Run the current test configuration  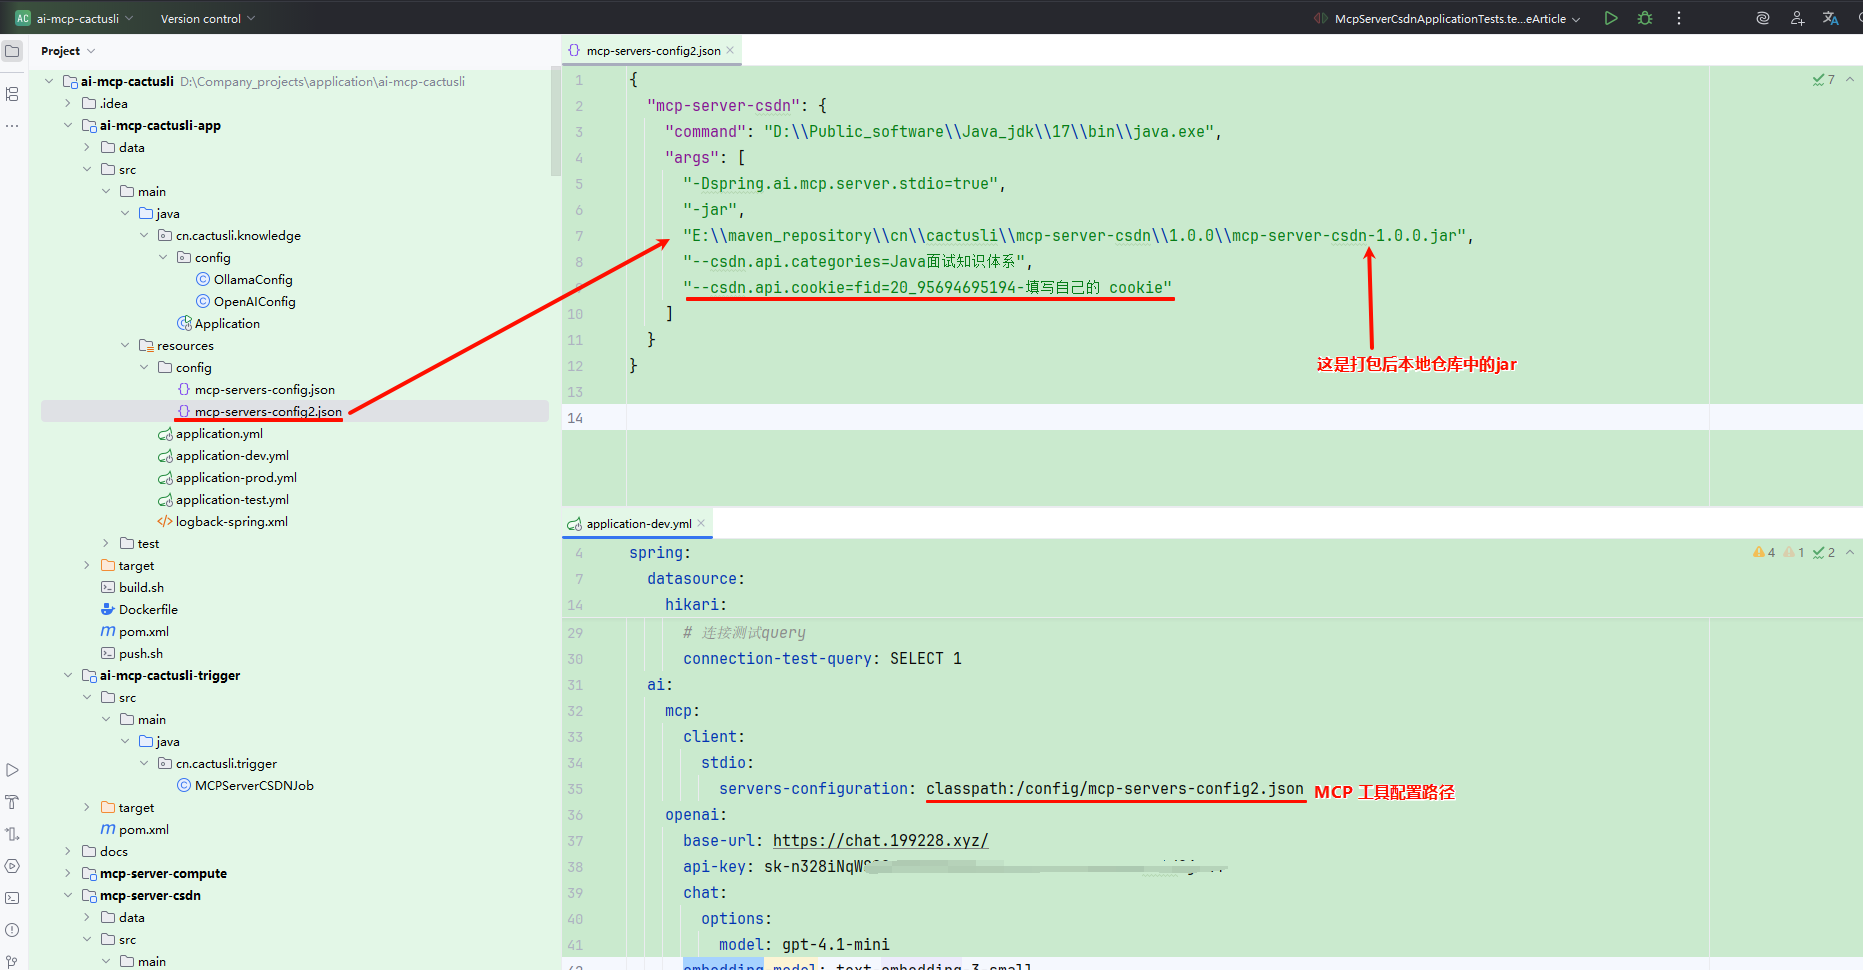1610,18
